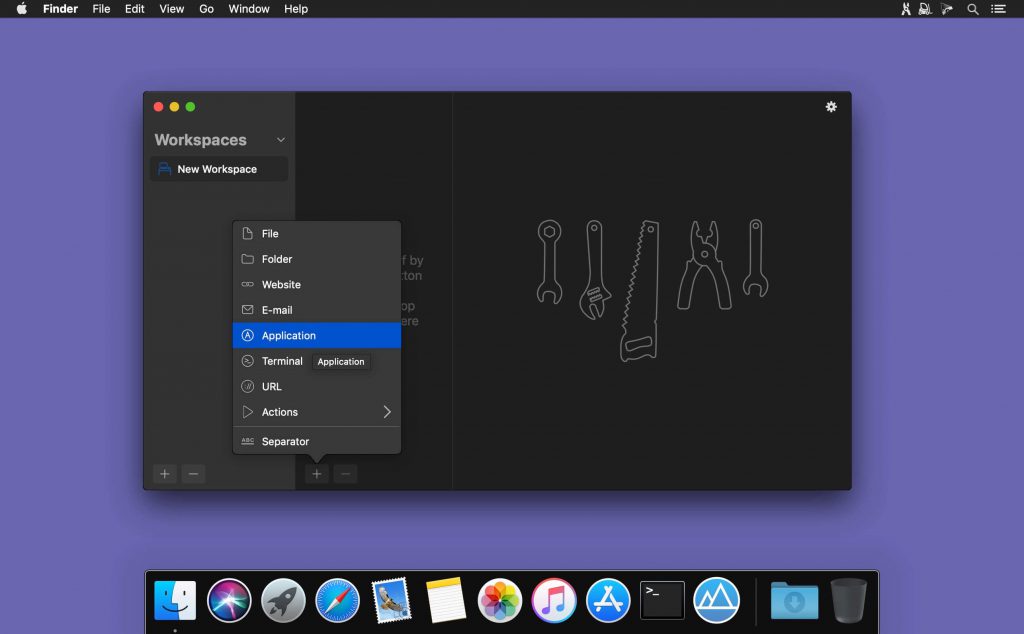This screenshot has width=1024, height=634.
Task: Click the gear settings icon
Action: click(831, 106)
